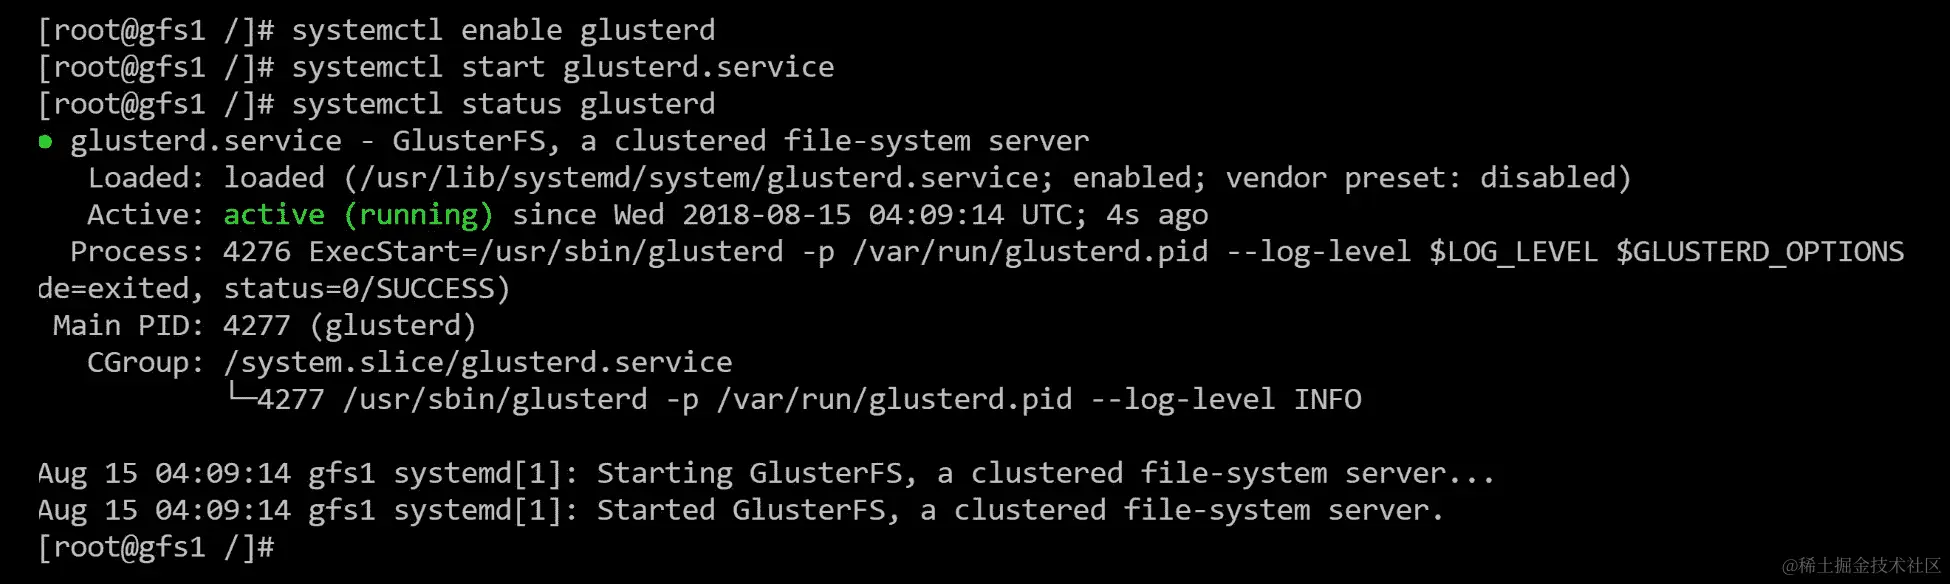Click the $LOG_LEVEL variable text
The width and height of the screenshot is (1950, 584).
1513,252
